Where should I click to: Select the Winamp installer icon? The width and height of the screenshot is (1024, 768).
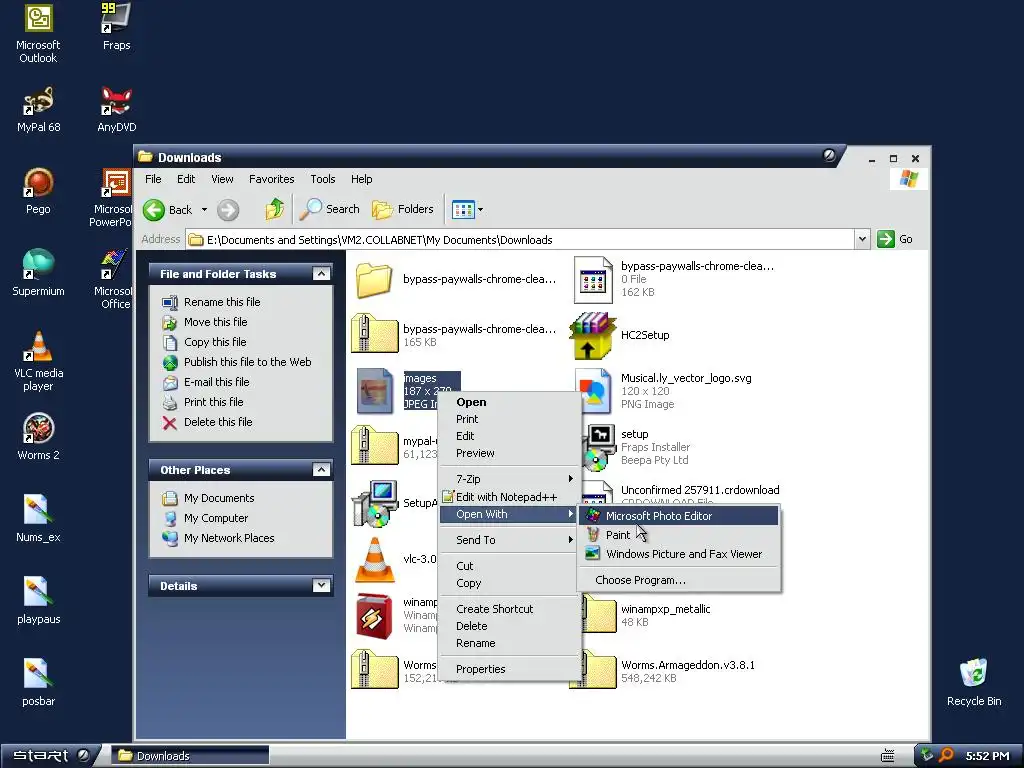pos(374,615)
